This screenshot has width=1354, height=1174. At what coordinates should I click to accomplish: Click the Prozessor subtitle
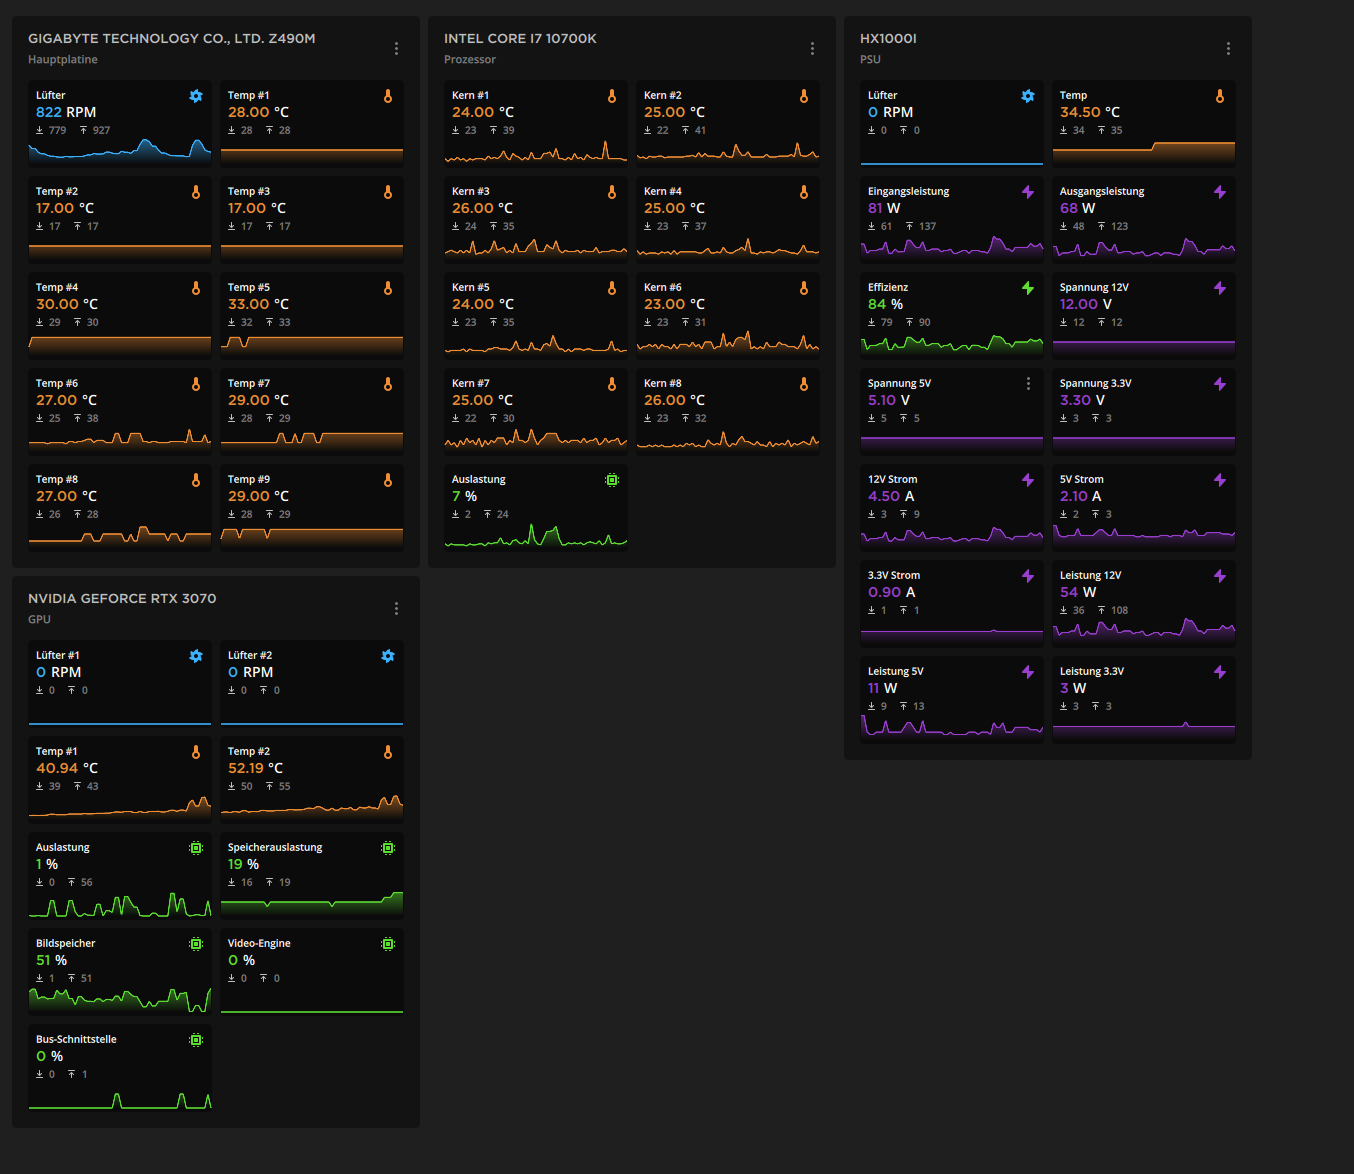pos(470,59)
